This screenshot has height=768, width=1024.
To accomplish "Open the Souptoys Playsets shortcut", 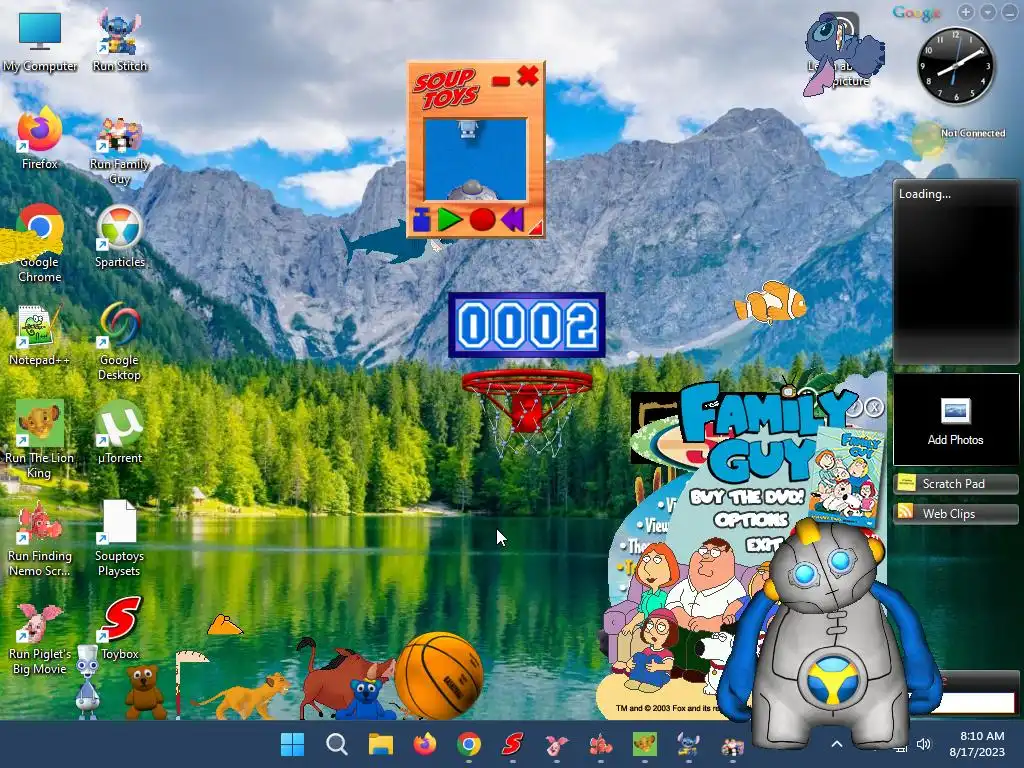I will (119, 538).
